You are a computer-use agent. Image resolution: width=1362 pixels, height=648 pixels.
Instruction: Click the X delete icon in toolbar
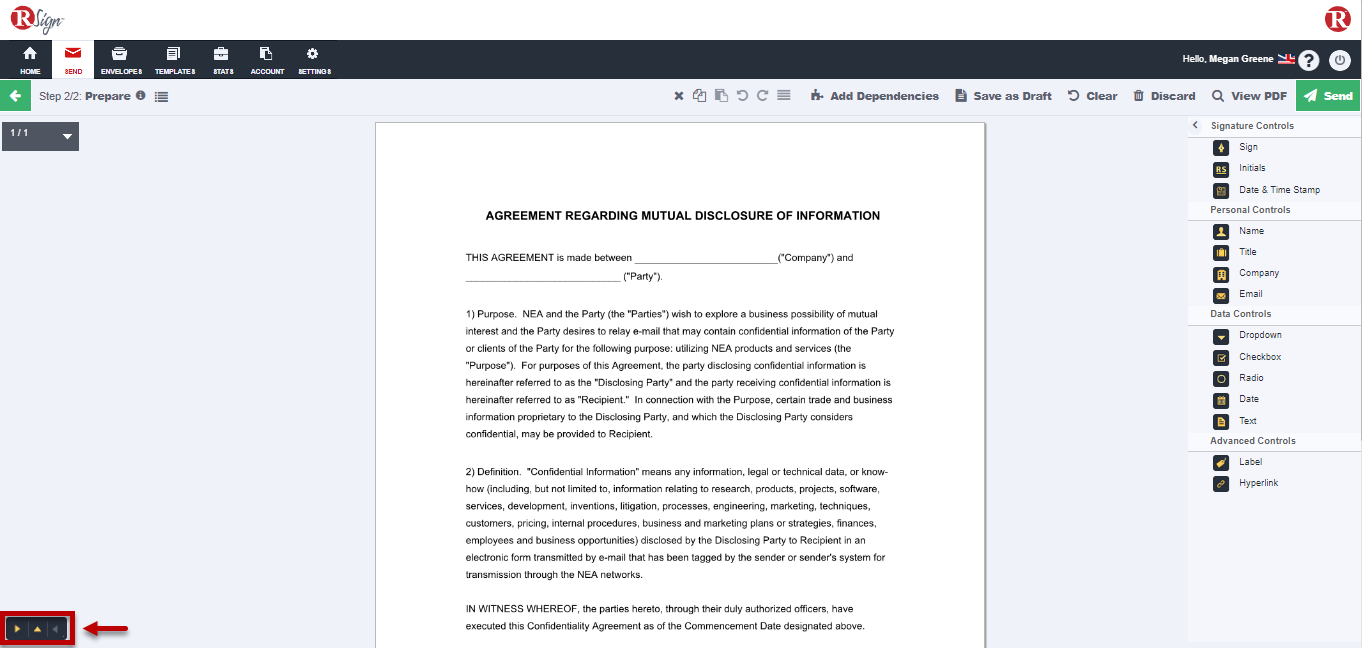pyautogui.click(x=679, y=96)
